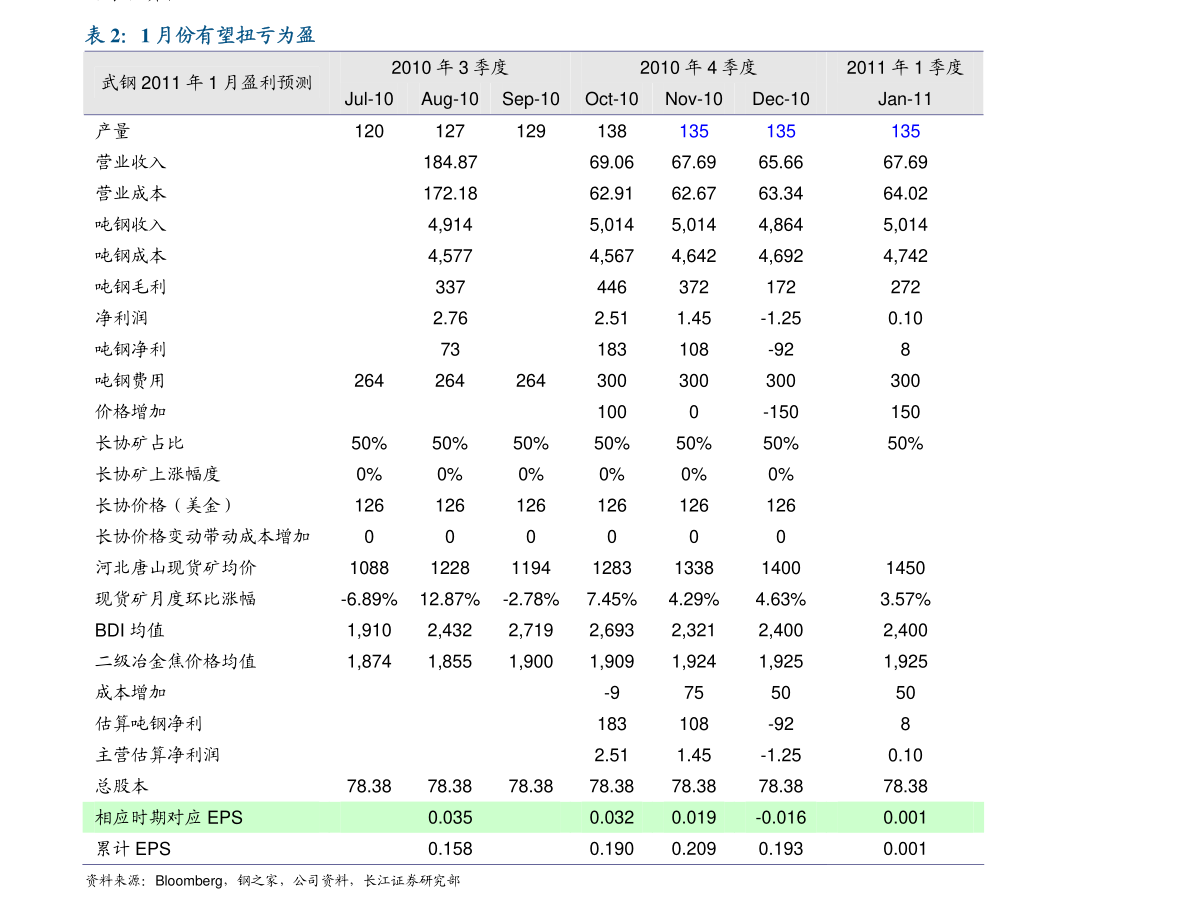Click the 河北唐山现货矿均价 row label
Image resolution: width=1191 pixels, height=909 pixels.
[x=175, y=567]
